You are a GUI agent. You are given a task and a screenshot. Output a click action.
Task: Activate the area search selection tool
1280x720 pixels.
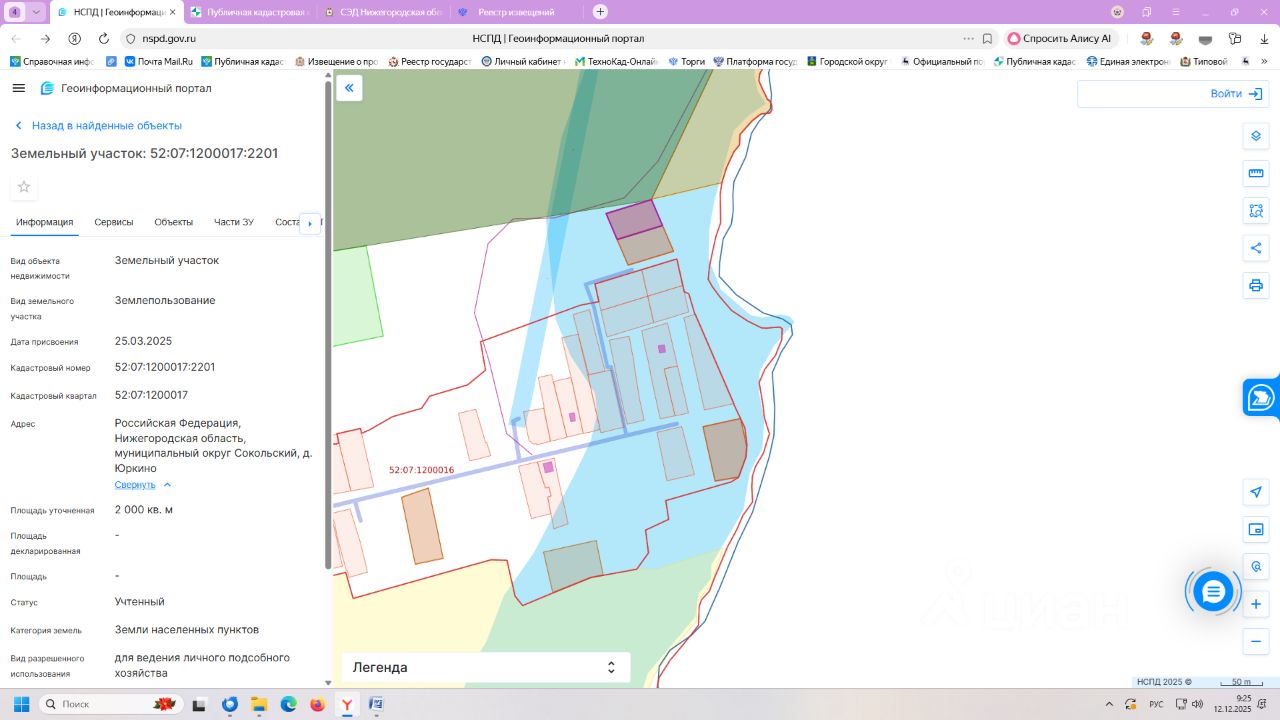point(1256,211)
